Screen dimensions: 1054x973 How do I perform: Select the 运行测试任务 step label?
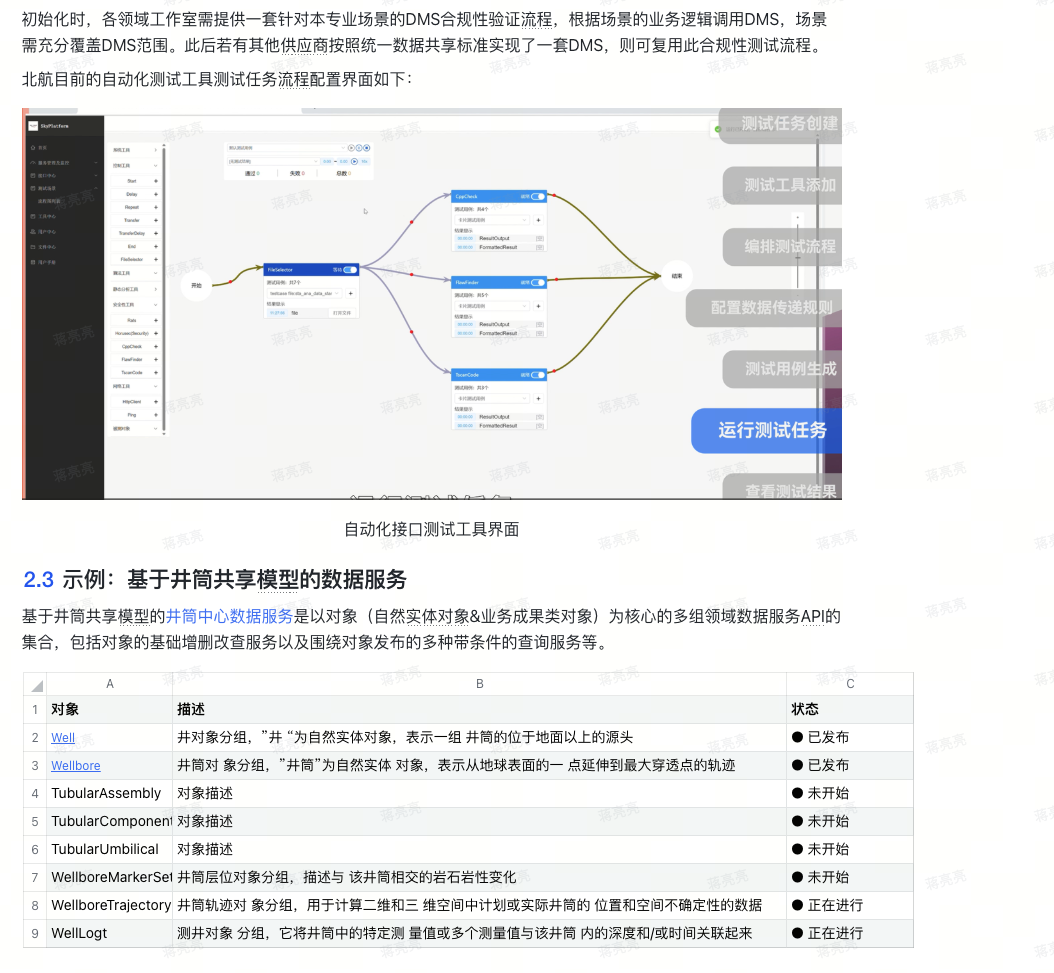pyautogui.click(x=772, y=431)
